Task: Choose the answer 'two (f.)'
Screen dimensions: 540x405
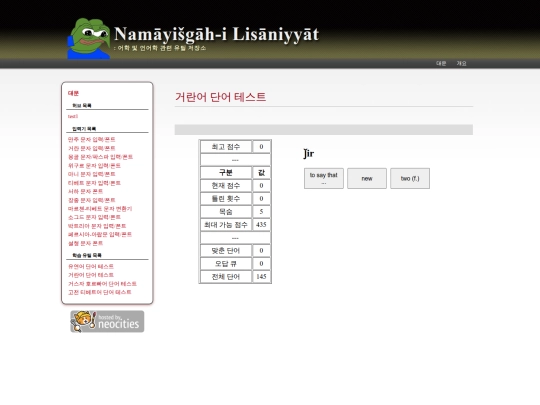Action: 410,178
